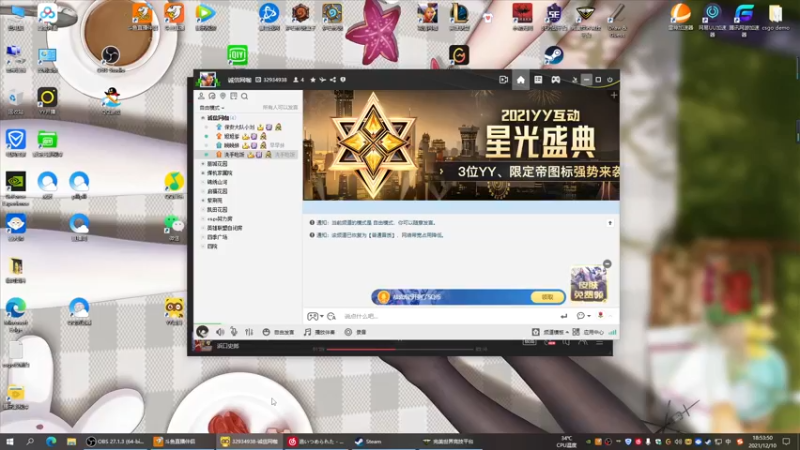The image size is (800, 450).
Task: Share the channel using the share icon
Action: tap(333, 80)
